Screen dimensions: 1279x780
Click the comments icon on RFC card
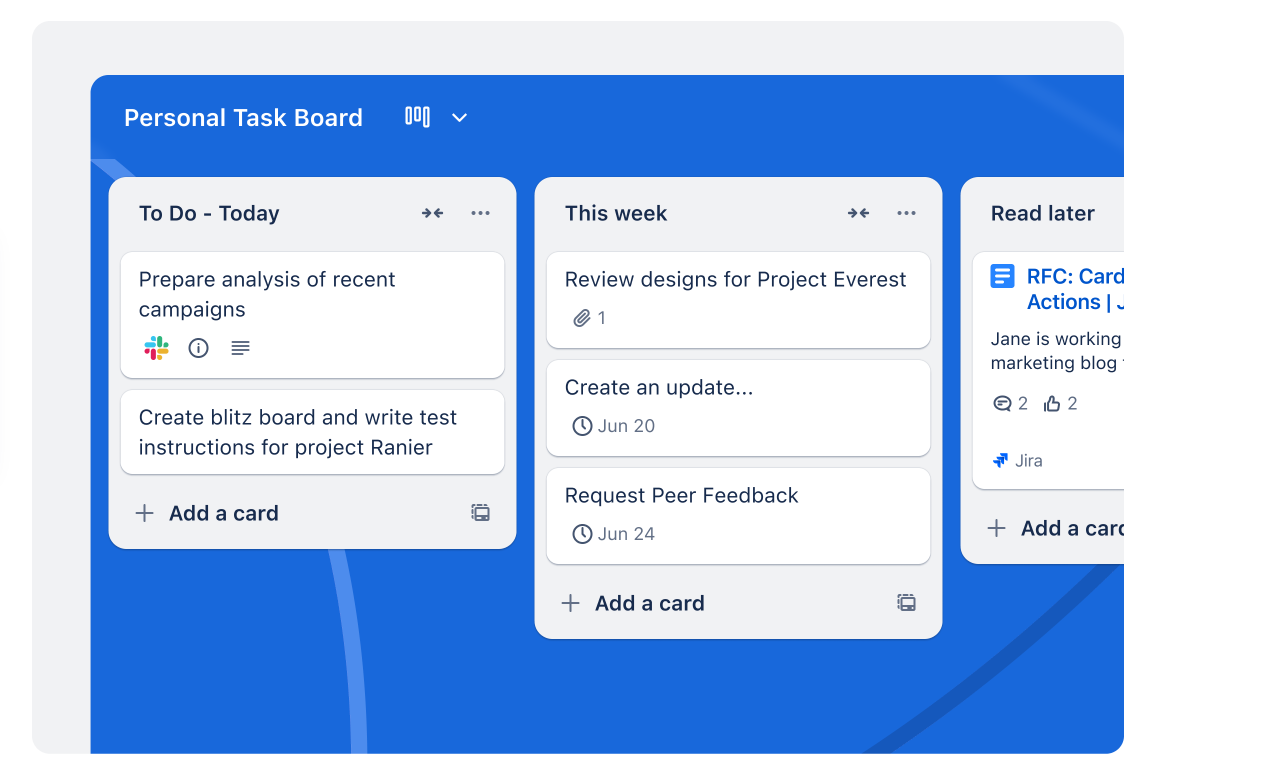coord(1002,404)
